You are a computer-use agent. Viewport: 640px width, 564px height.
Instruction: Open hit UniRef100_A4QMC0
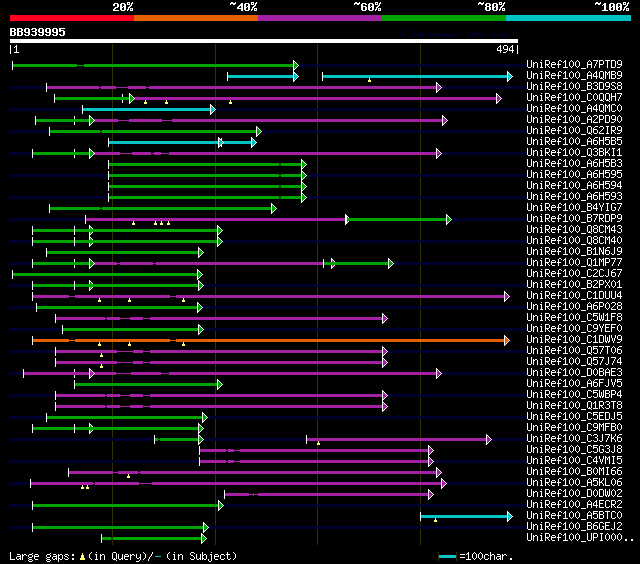[x=574, y=108]
